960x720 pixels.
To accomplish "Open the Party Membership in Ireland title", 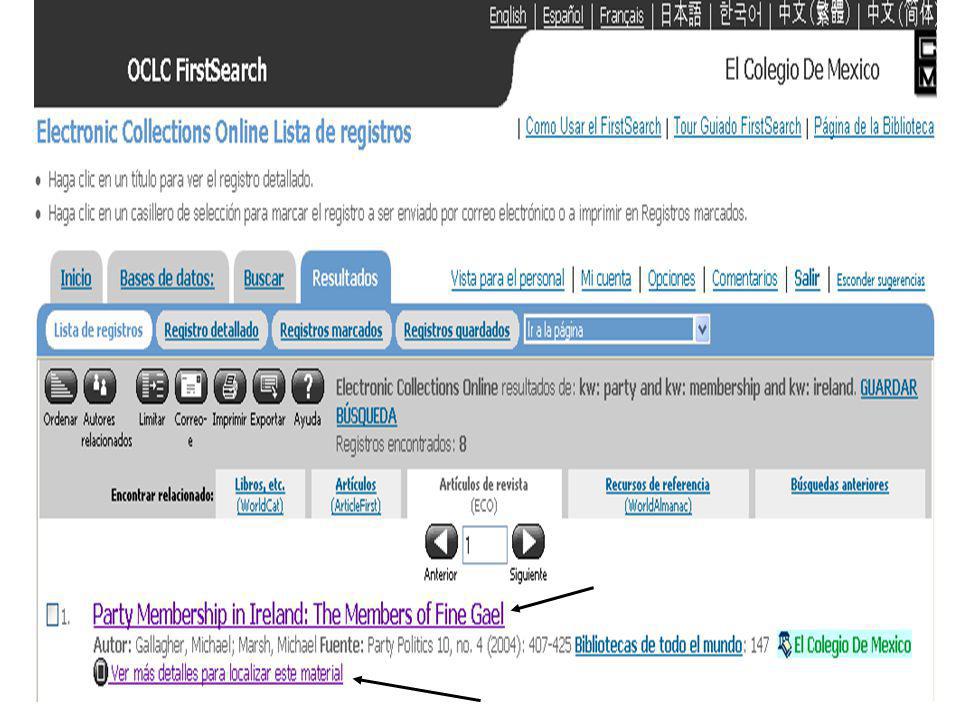I will 298,615.
